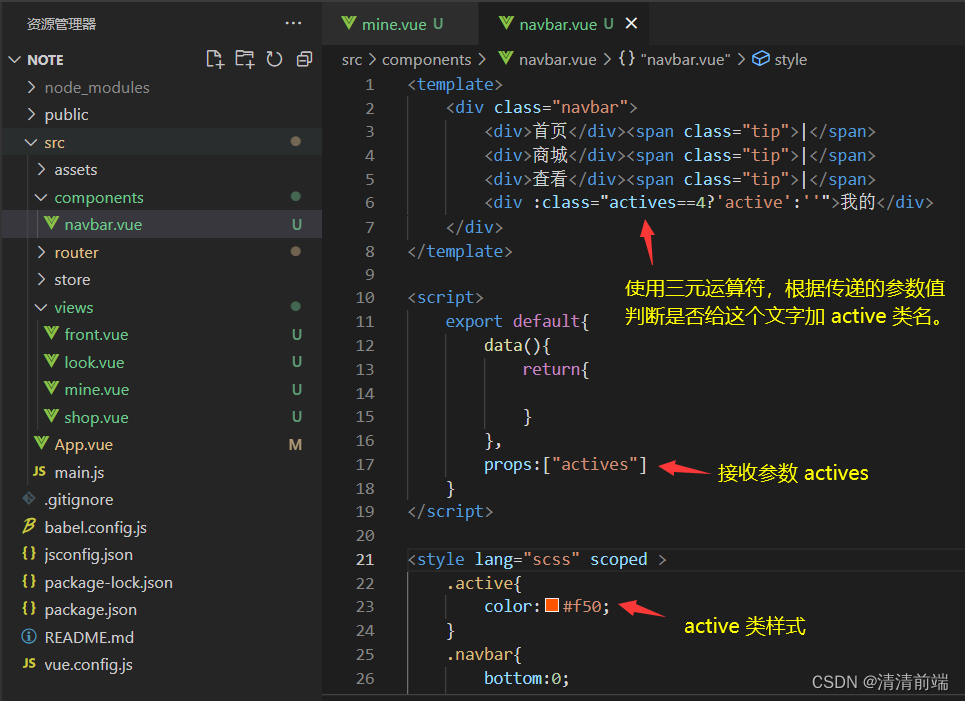Expand the store folder

161,279
